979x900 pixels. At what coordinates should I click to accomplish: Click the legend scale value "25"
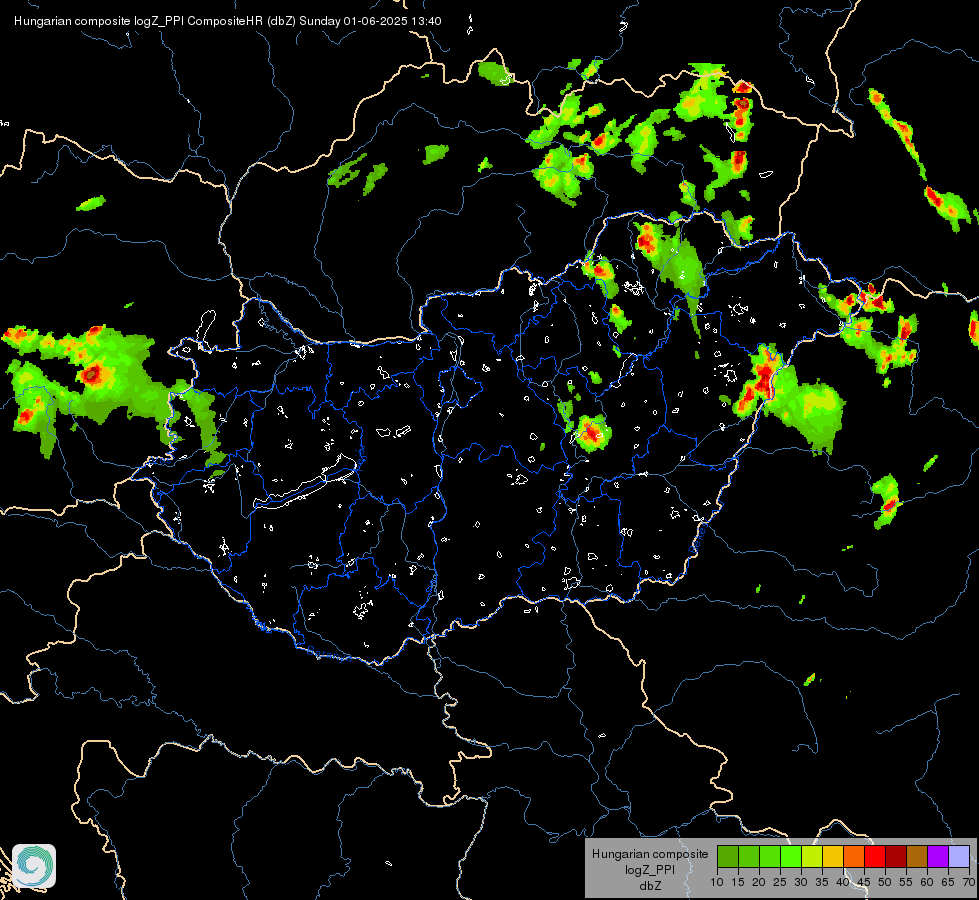780,882
